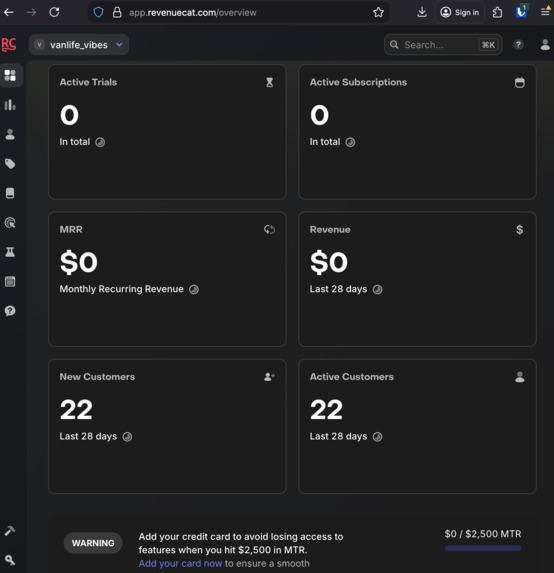Open the Targeting cursor sidebar icon
Image resolution: width=554 pixels, height=573 pixels.
10,223
